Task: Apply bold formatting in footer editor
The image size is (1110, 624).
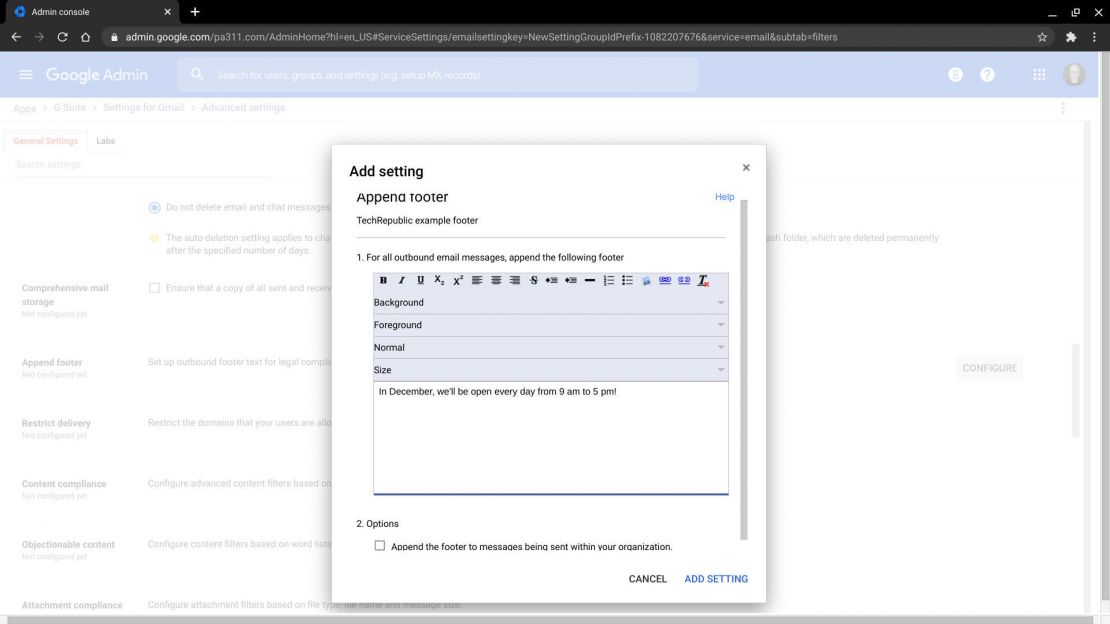Action: [383, 279]
